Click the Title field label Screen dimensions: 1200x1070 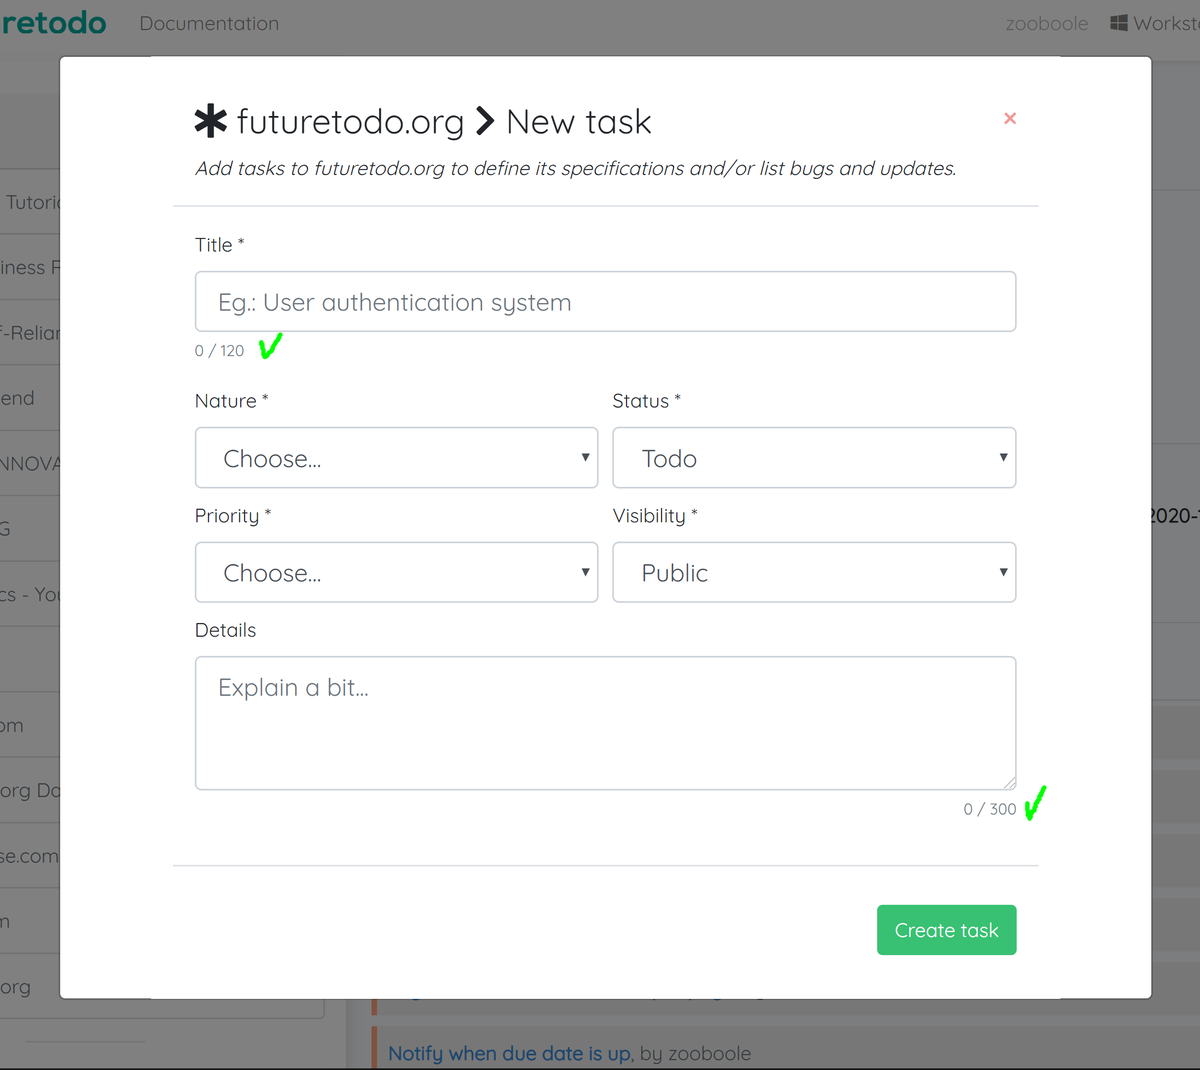[219, 245]
